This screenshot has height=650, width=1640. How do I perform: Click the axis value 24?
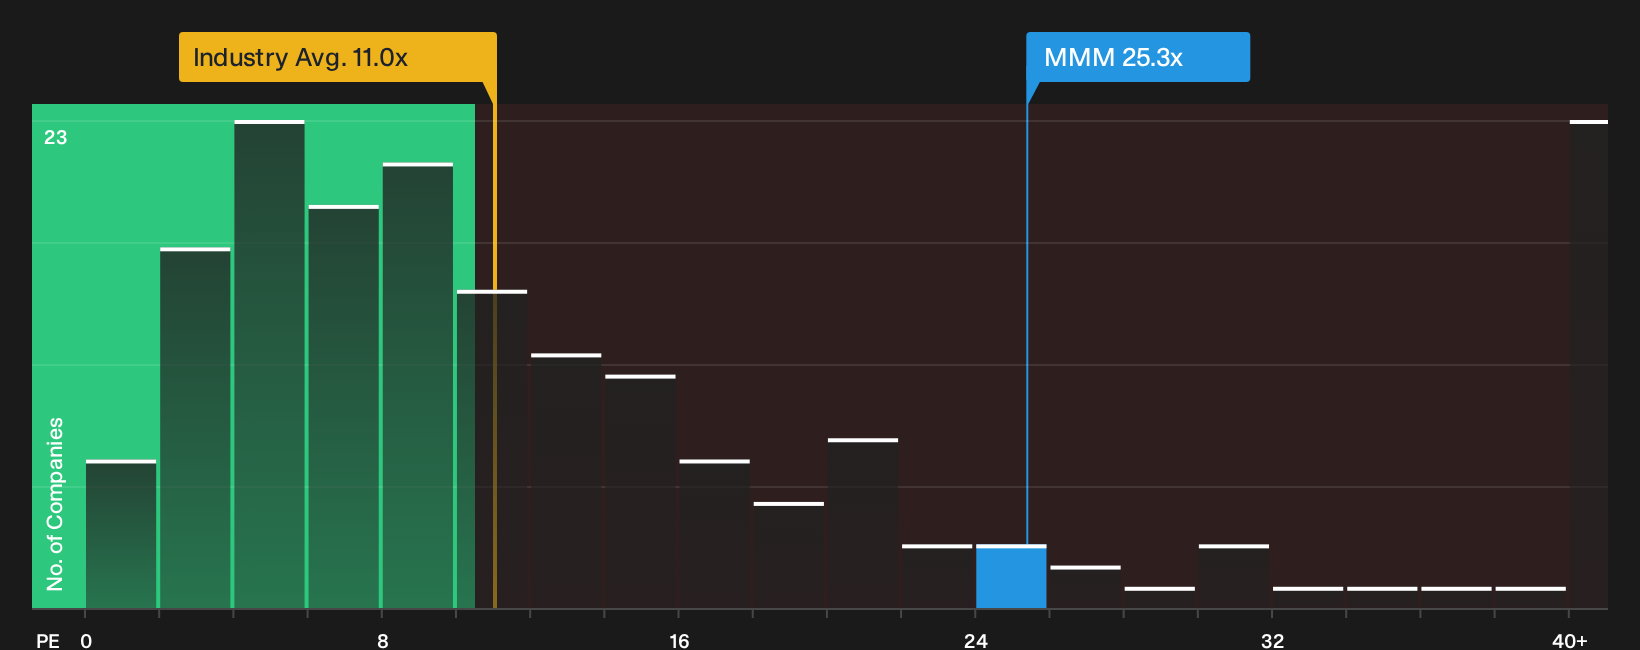coord(976,640)
